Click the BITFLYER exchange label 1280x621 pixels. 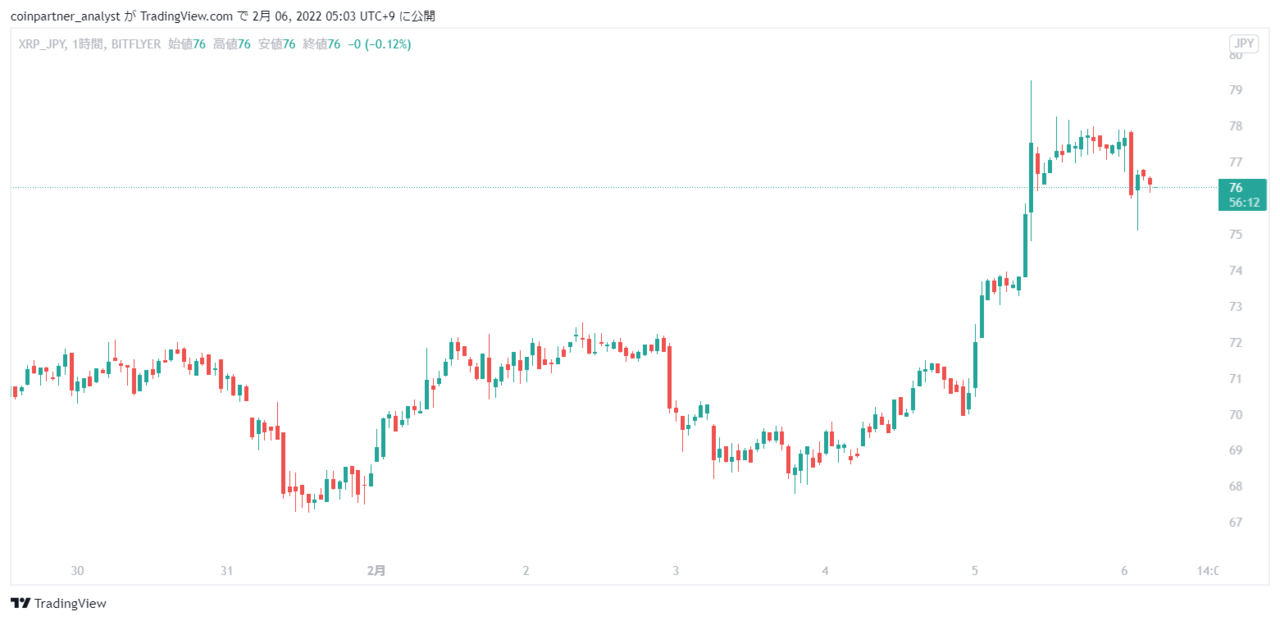(x=136, y=44)
